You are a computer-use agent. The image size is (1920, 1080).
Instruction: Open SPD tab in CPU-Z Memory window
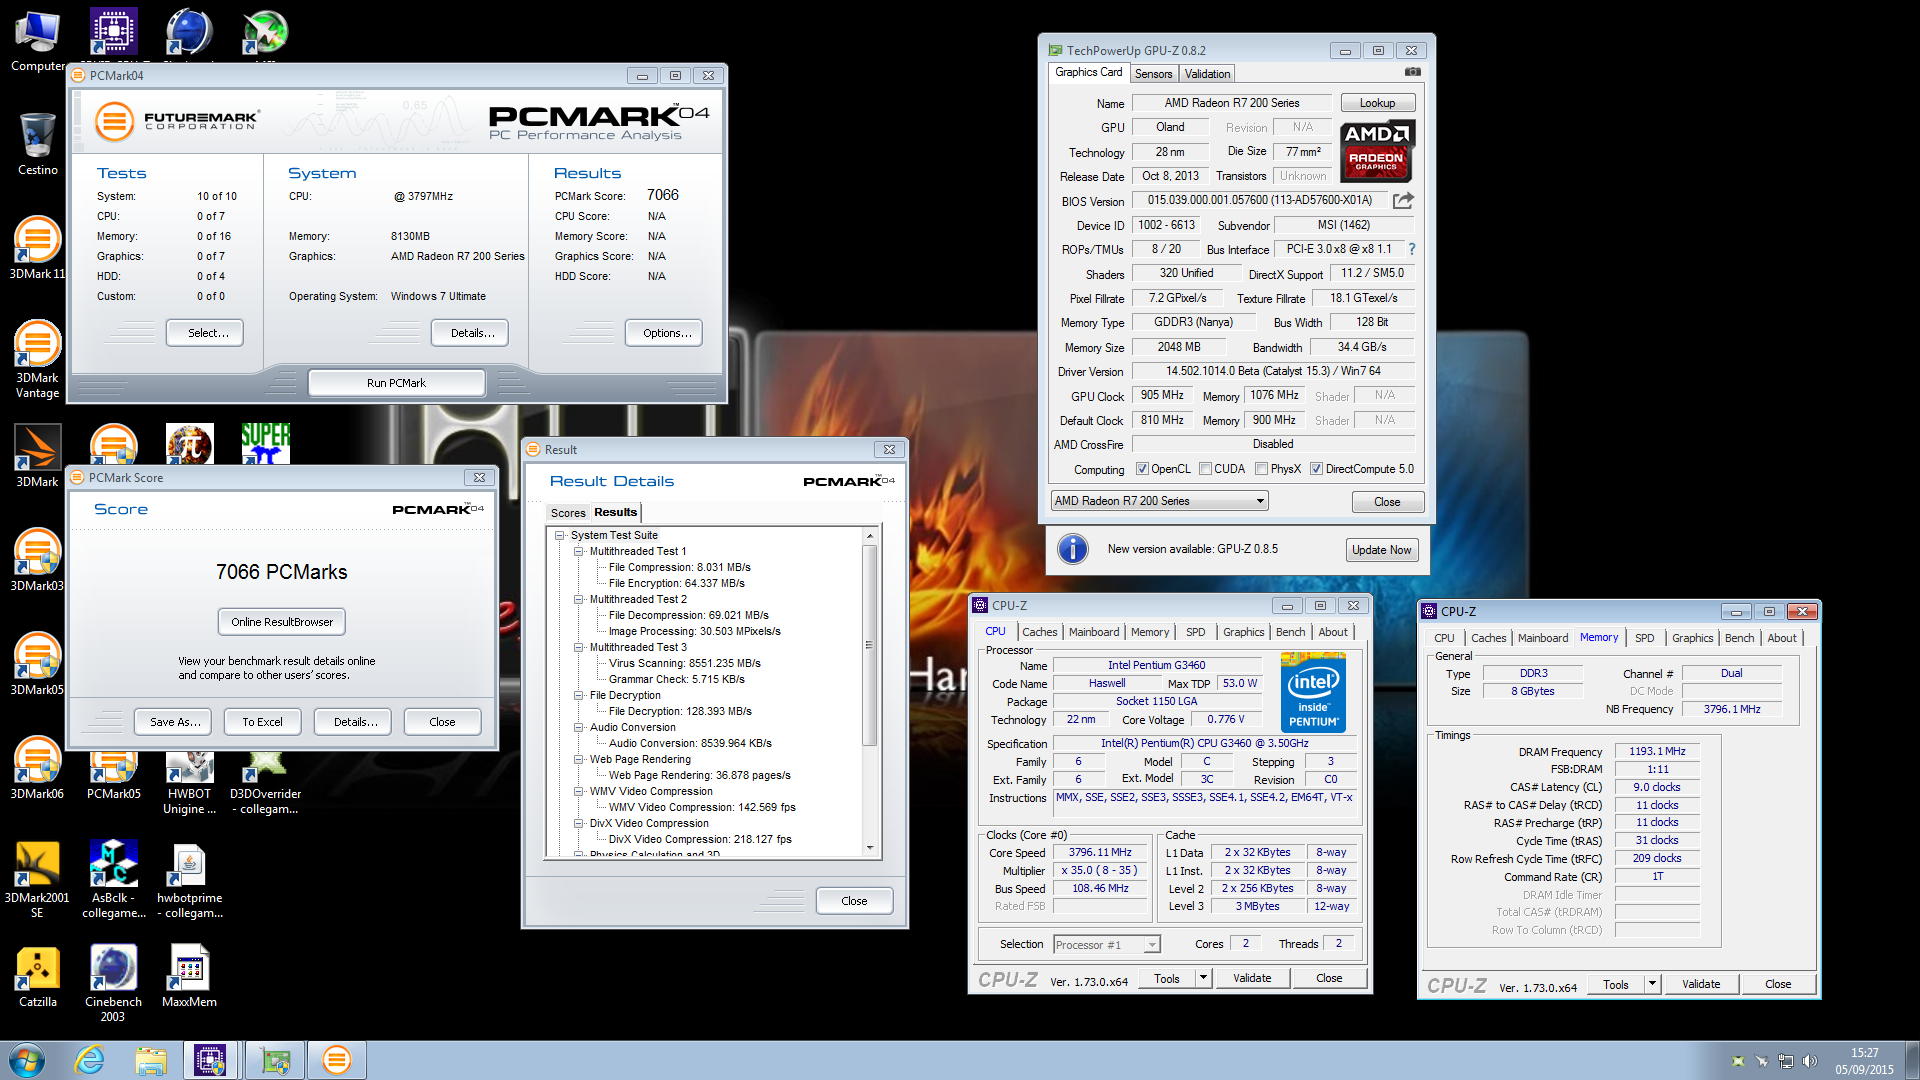click(1645, 638)
